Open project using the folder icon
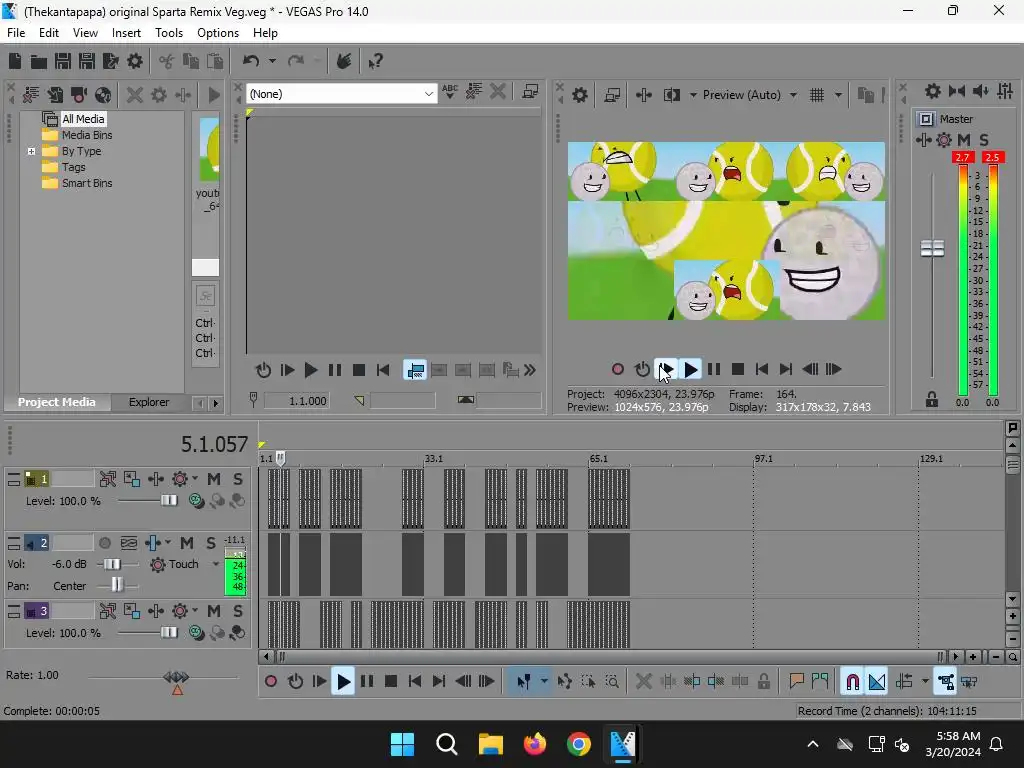 pos(39,61)
